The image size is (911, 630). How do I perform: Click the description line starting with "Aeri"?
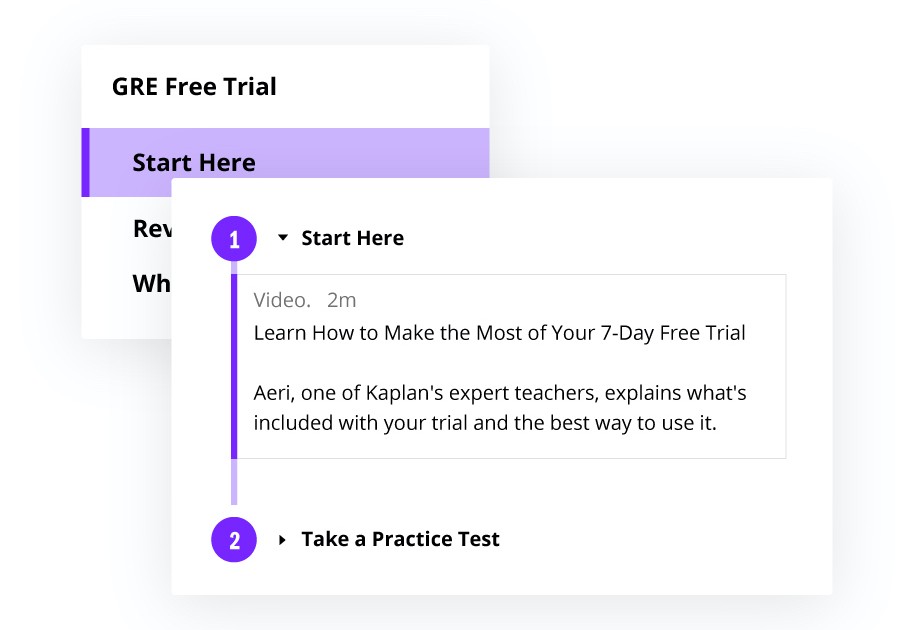500,393
